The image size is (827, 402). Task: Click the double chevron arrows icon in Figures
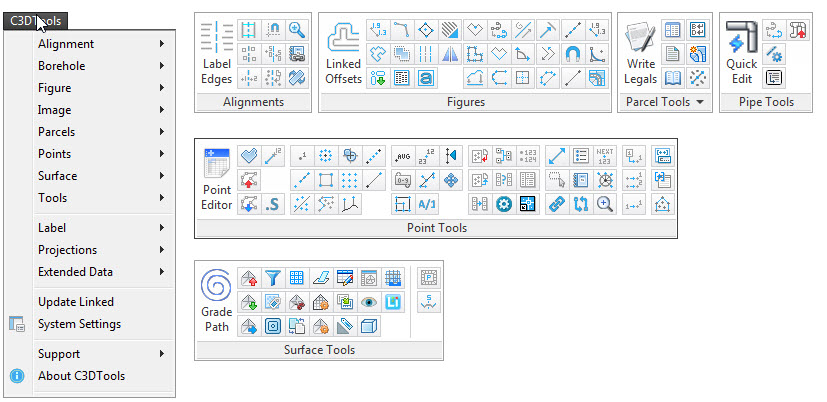pos(547,54)
